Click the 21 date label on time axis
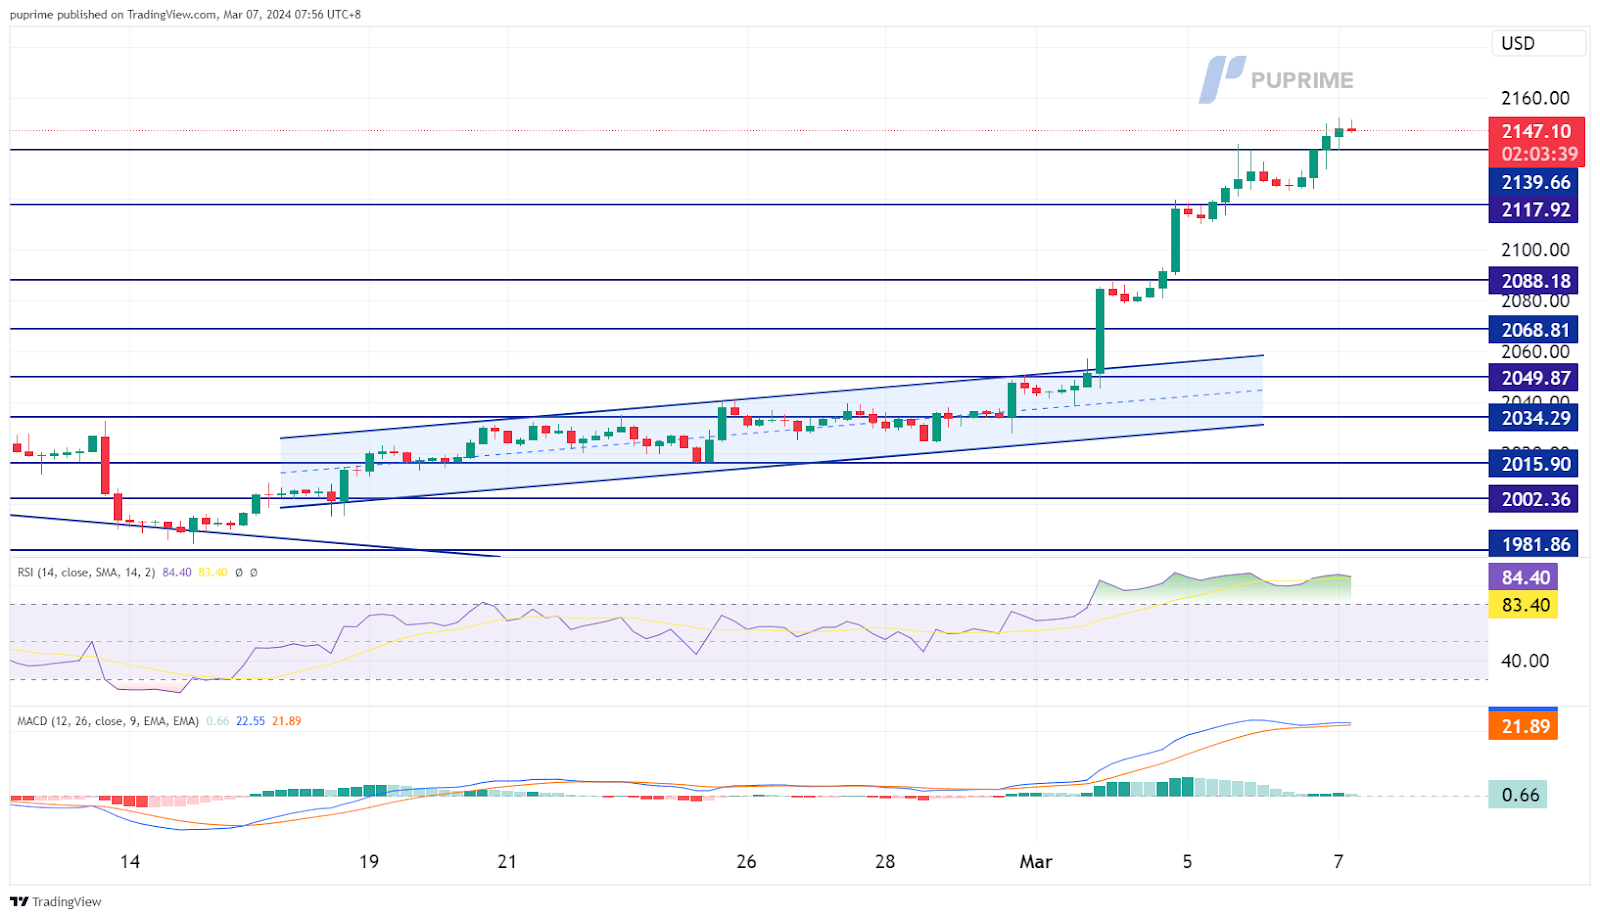 point(507,862)
